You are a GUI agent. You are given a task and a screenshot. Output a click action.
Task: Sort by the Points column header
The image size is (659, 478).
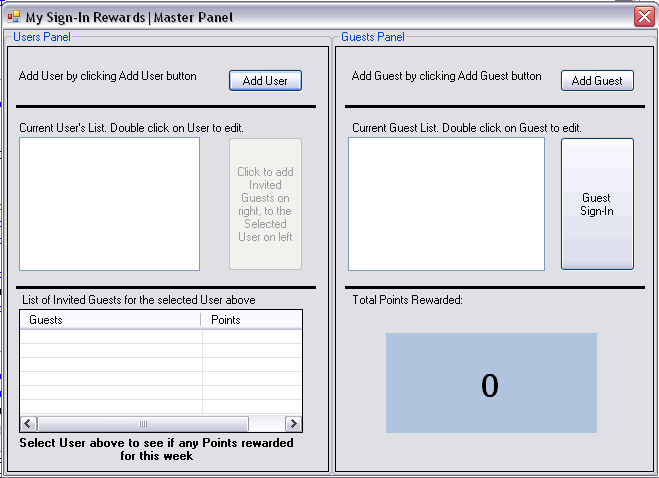tap(251, 320)
